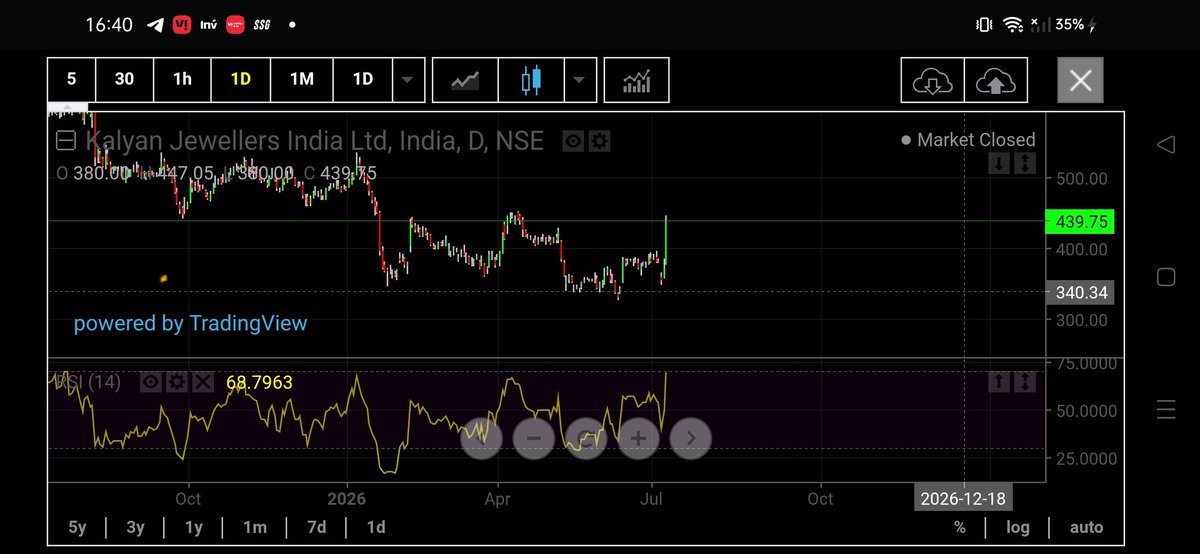This screenshot has height=554, width=1200.
Task: Open Telegram notification in status bar
Action: [156, 24]
